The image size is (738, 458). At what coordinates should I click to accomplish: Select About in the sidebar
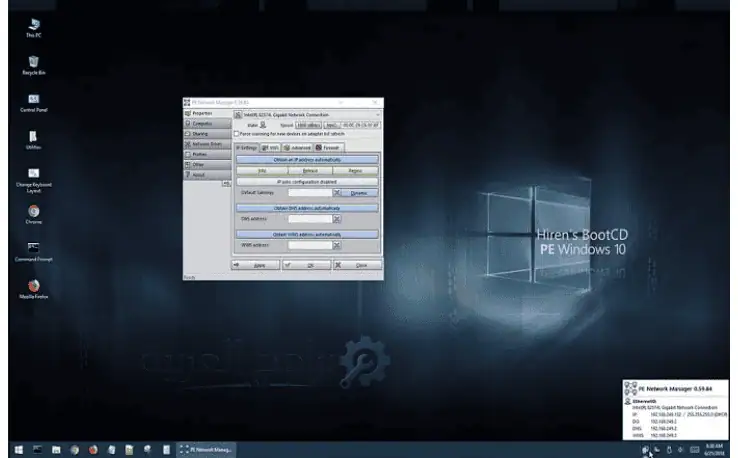coord(208,175)
